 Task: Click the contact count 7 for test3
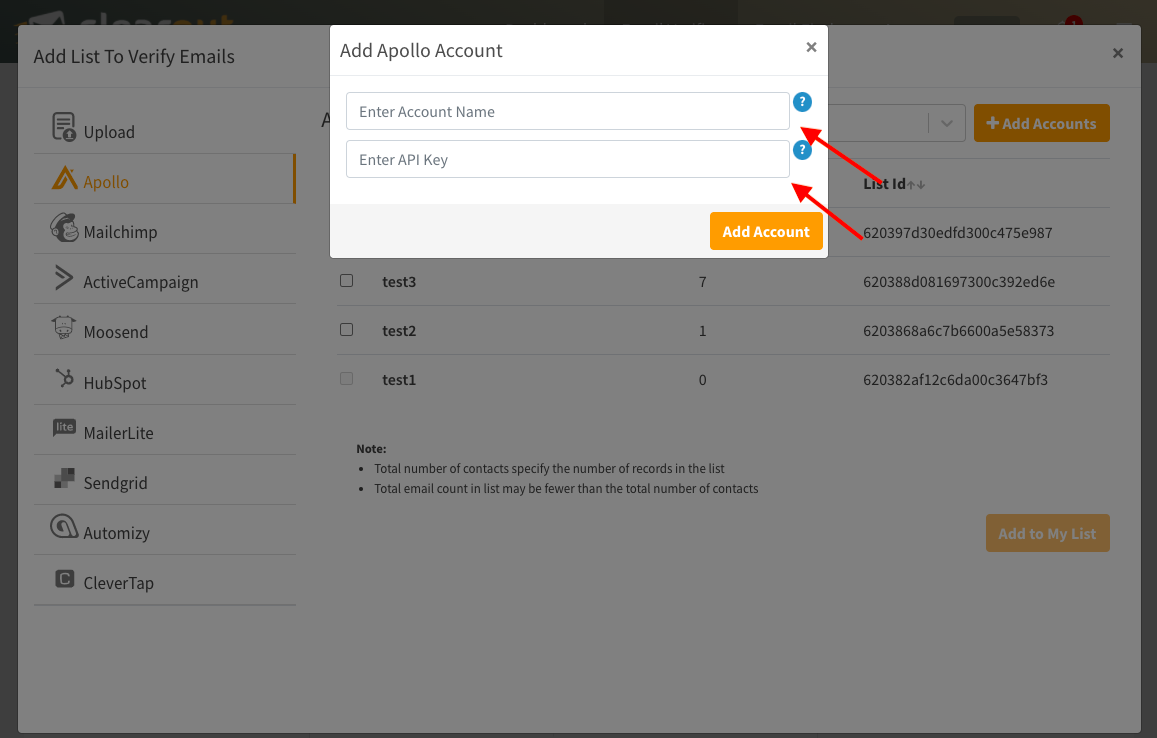pyautogui.click(x=702, y=282)
